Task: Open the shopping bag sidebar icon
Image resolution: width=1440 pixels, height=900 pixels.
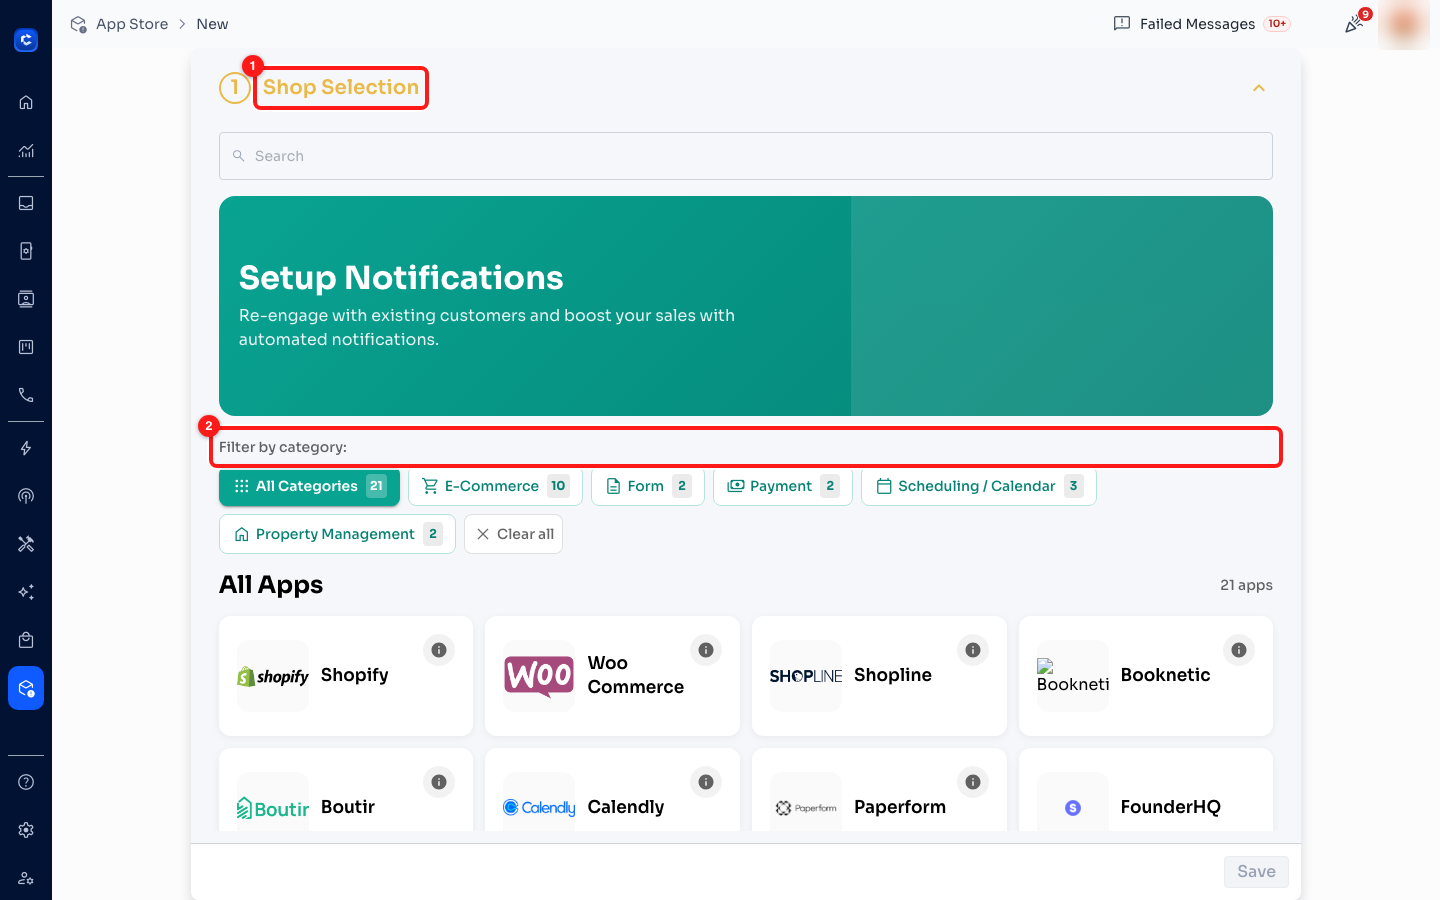Action: click(26, 640)
